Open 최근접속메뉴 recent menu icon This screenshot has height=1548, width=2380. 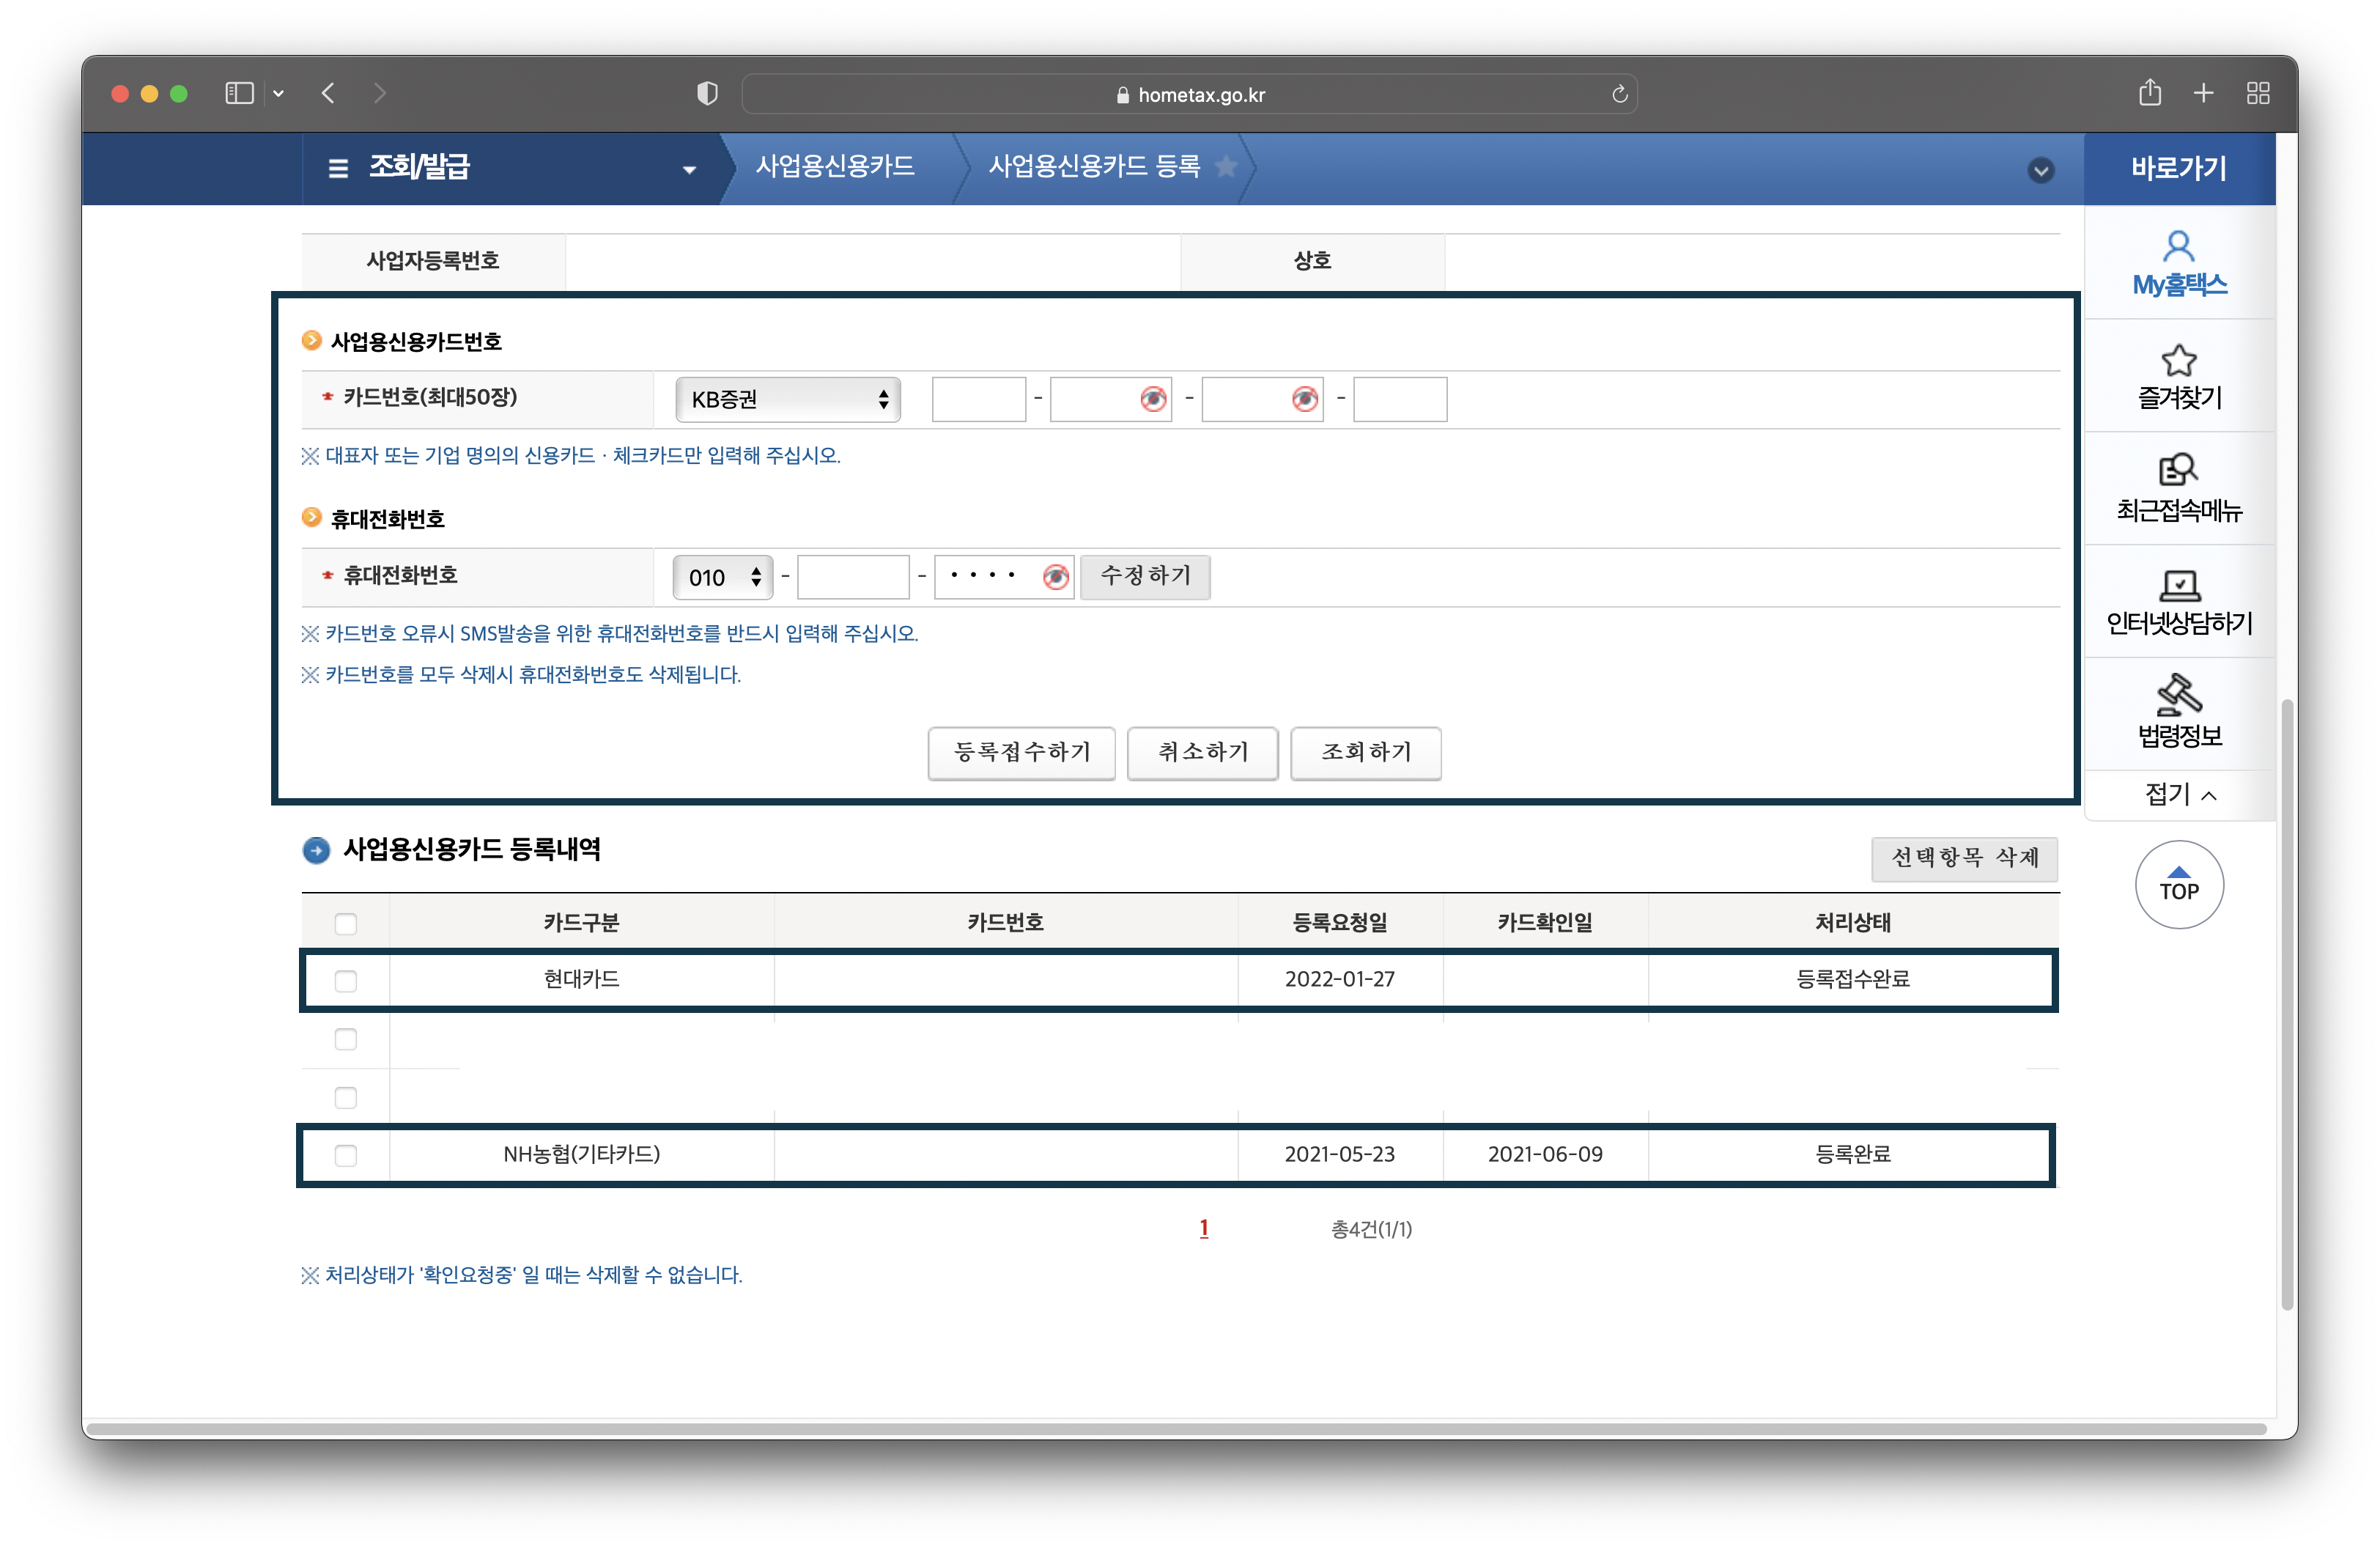click(2178, 488)
